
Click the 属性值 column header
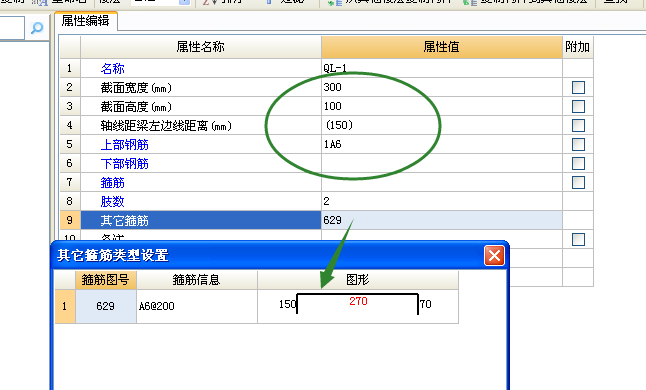point(442,47)
